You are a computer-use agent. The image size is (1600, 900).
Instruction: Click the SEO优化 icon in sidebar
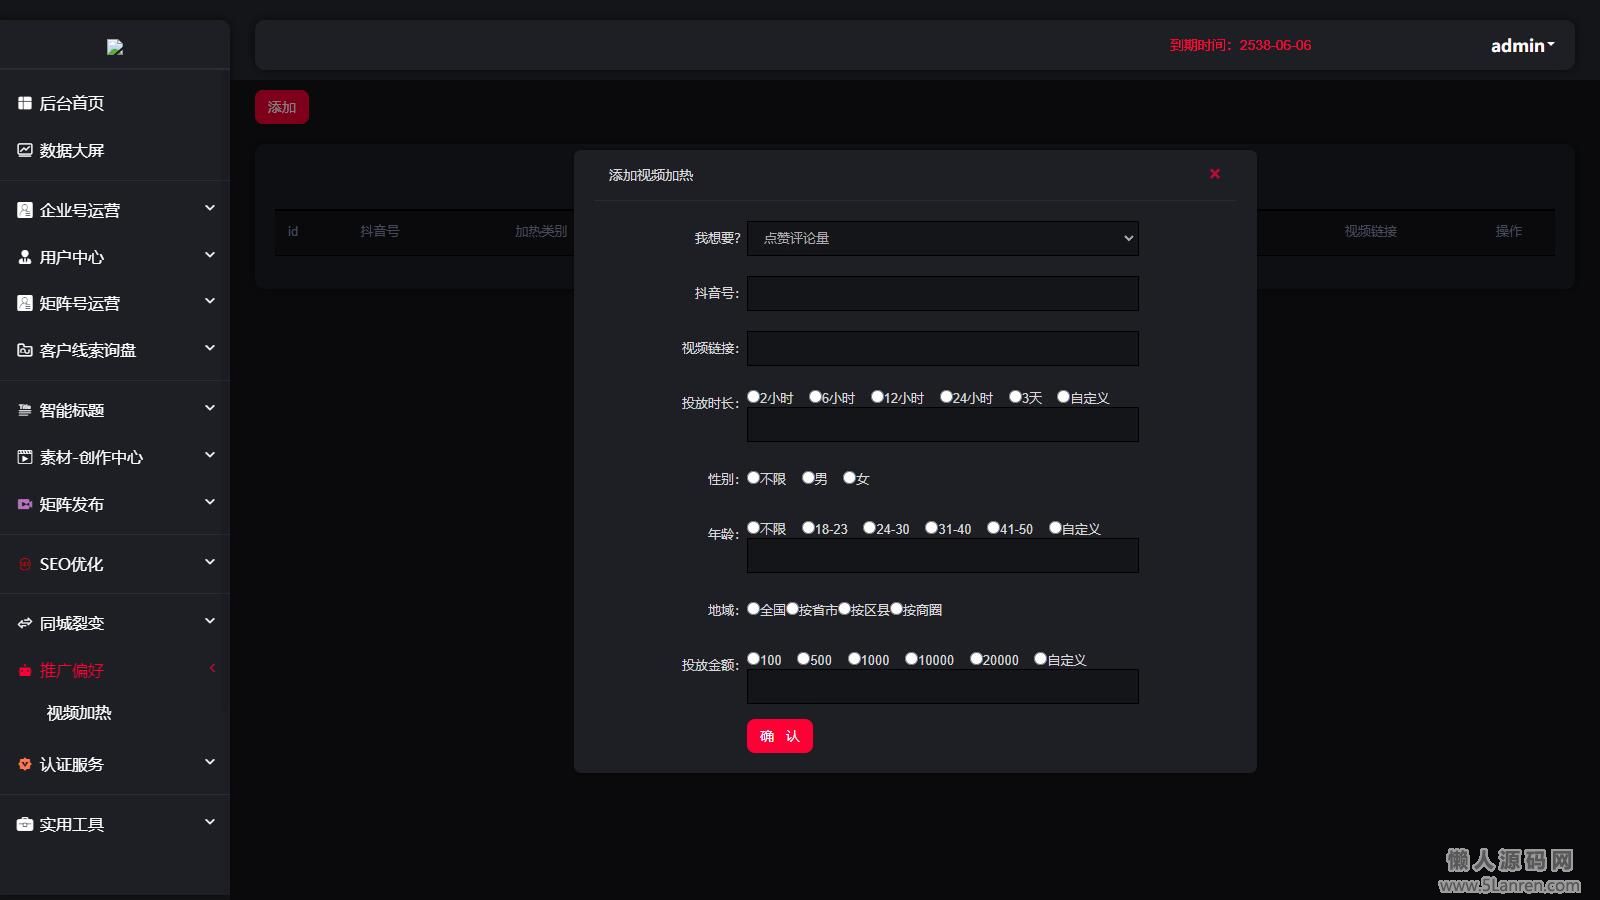pyautogui.click(x=25, y=564)
